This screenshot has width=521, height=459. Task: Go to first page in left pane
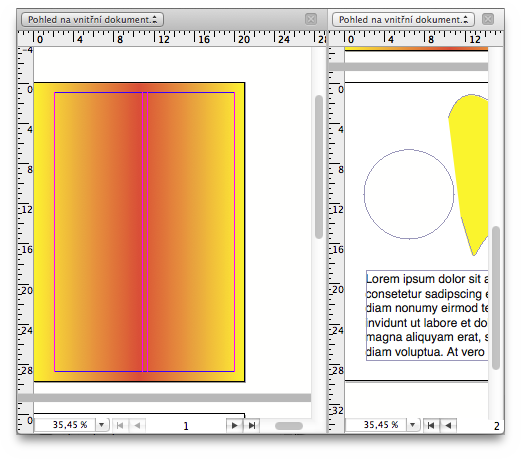point(120,425)
